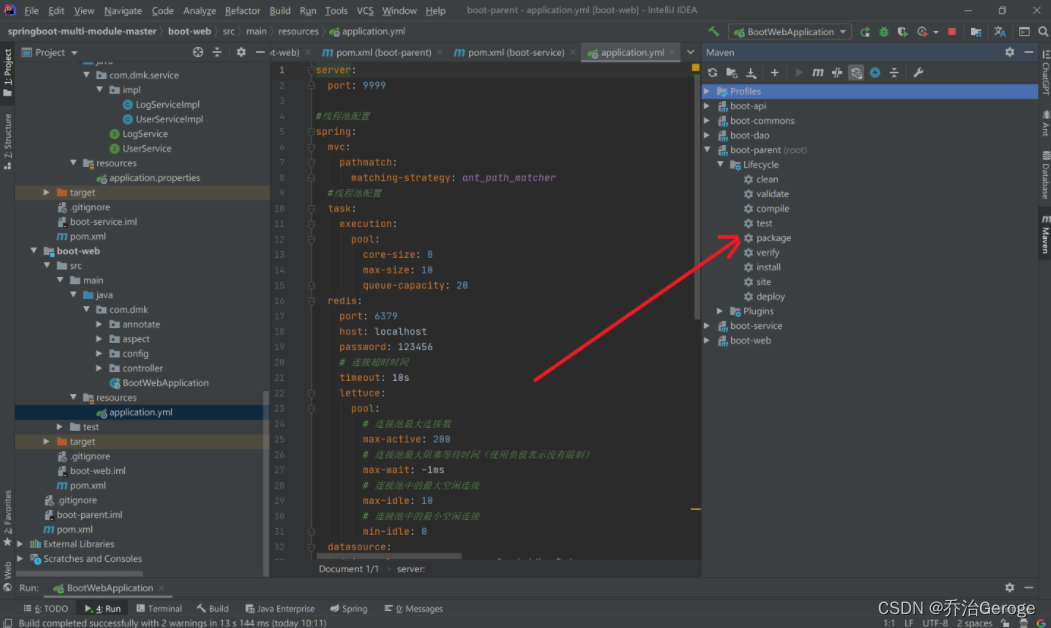
Task: Start debugging with the green bug icon
Action: (884, 32)
